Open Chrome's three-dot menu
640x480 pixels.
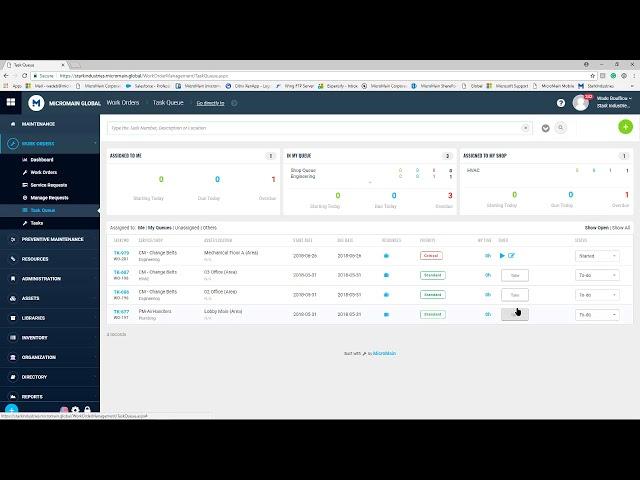[635, 76]
